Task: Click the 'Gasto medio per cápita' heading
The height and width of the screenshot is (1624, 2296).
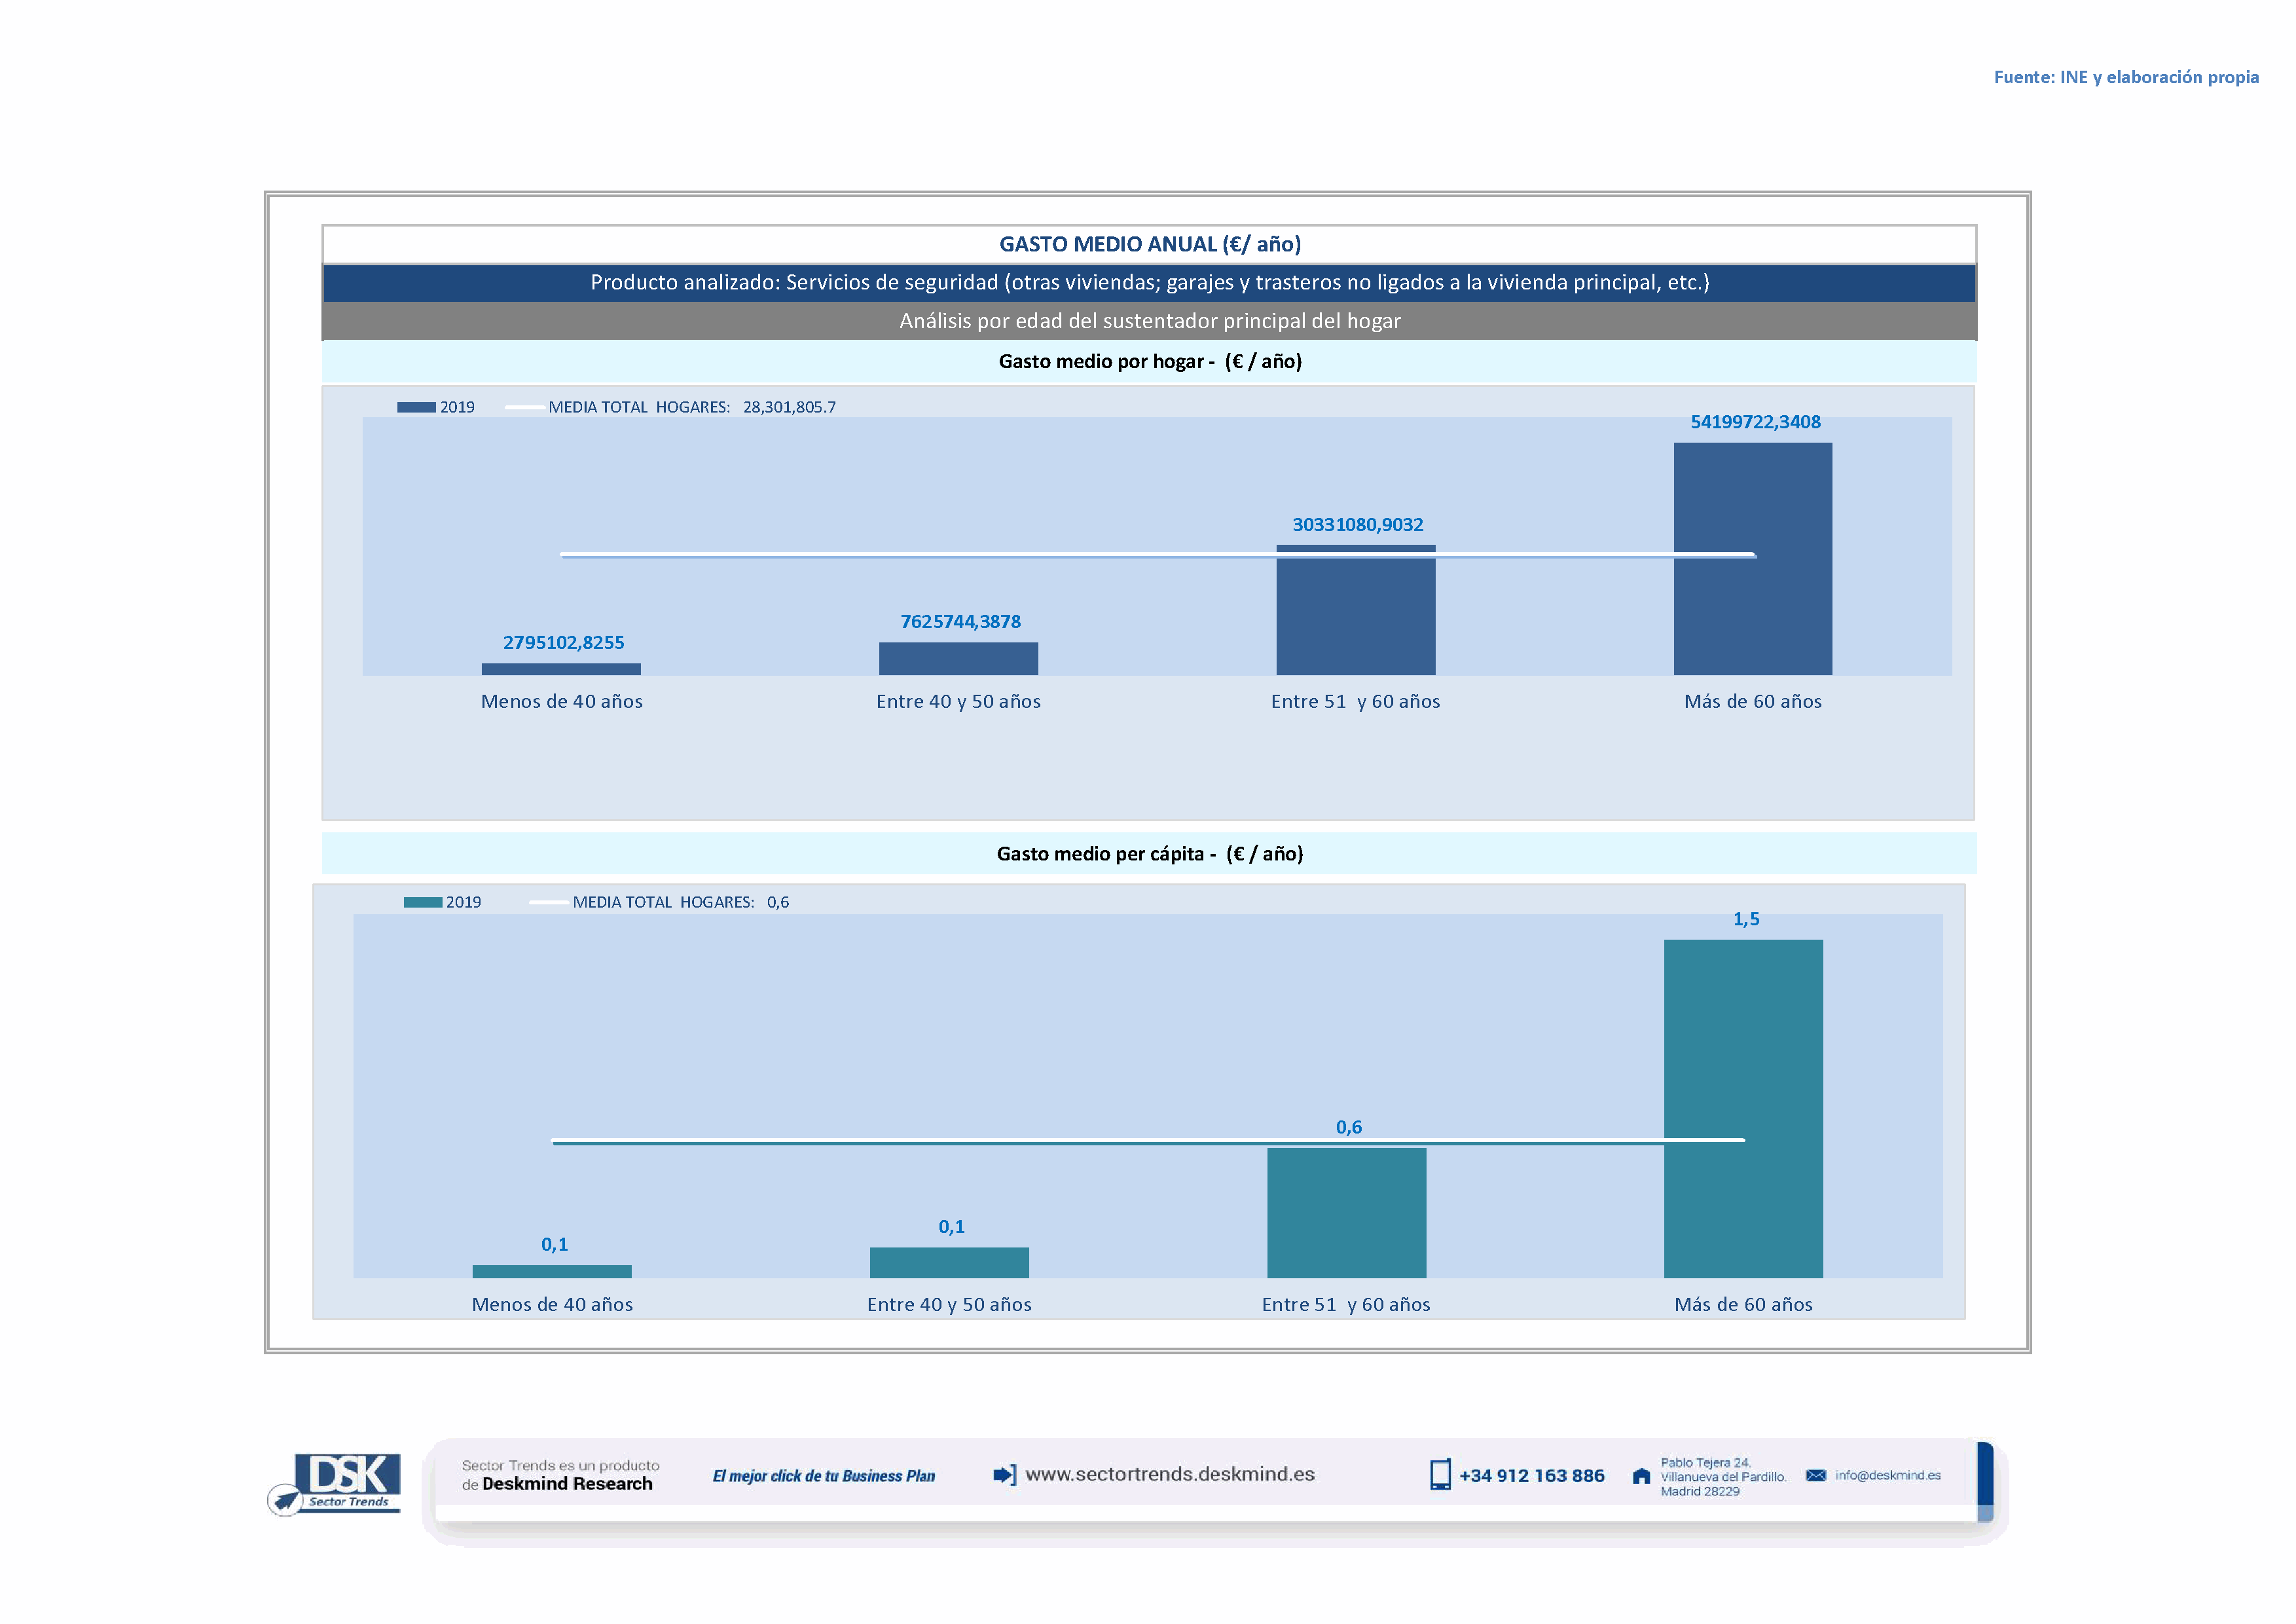Action: [1149, 853]
